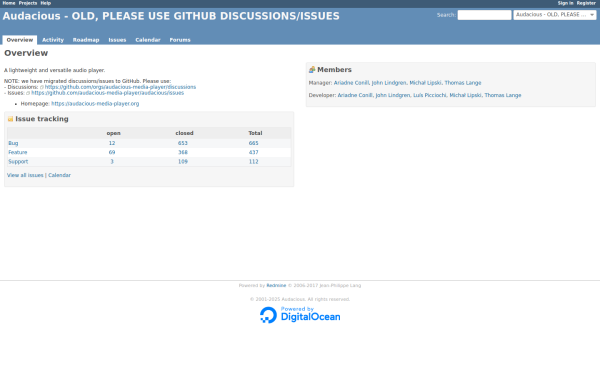Open the project jump dropdown
The height and width of the screenshot is (375, 600).
coord(554,15)
